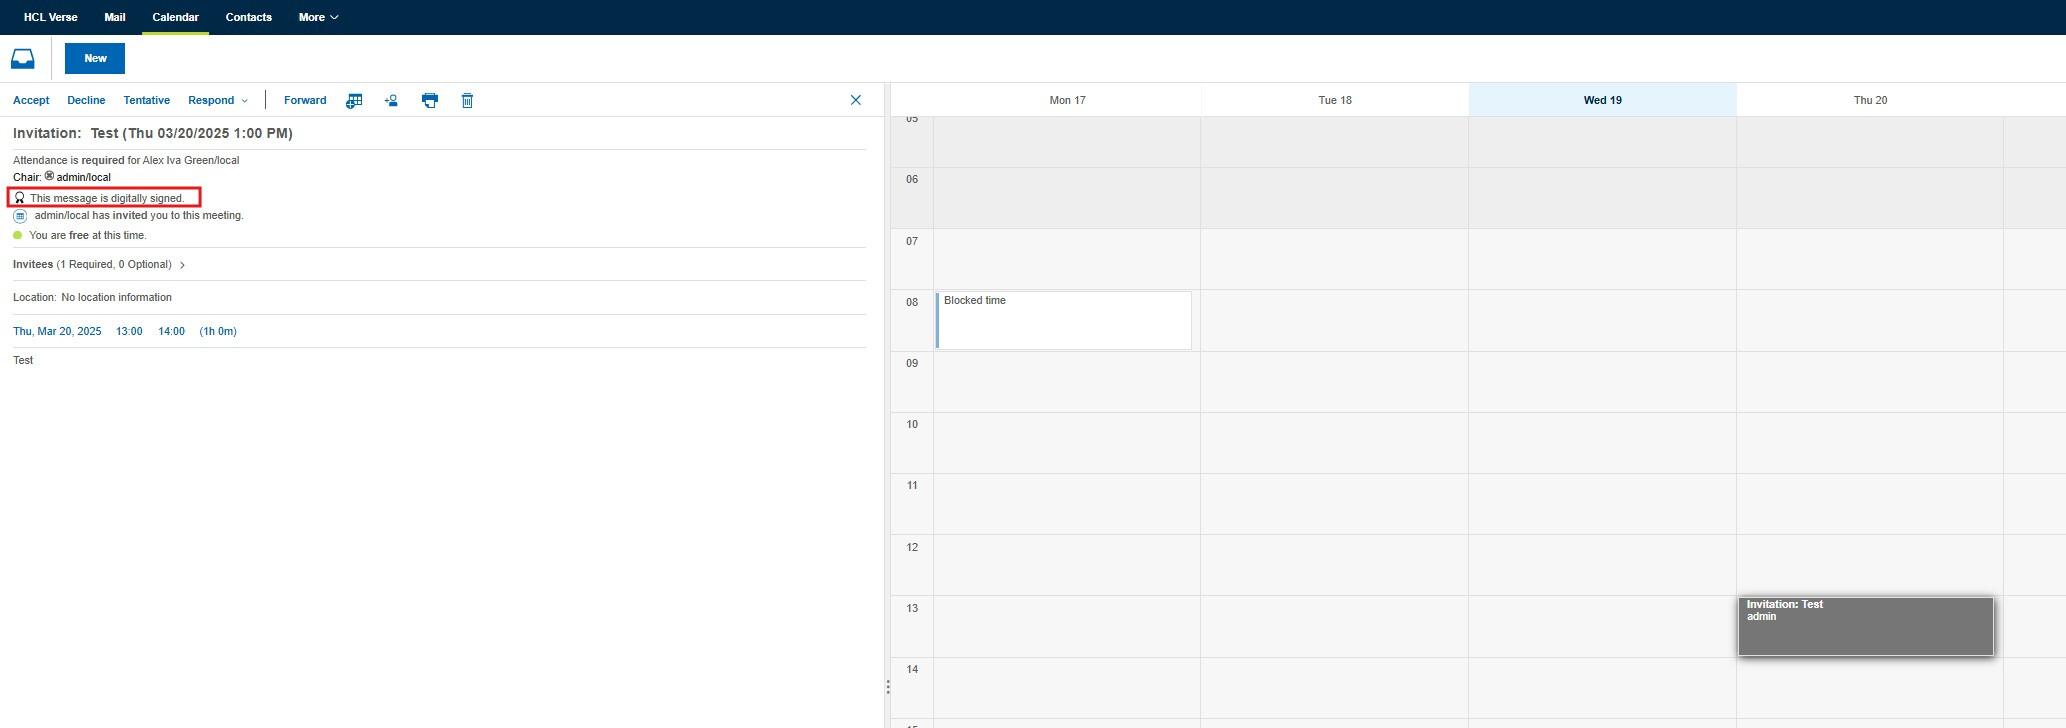The image size is (2066, 728).
Task: Click the date Thu, Mar 20, 2025
Action: (57, 331)
